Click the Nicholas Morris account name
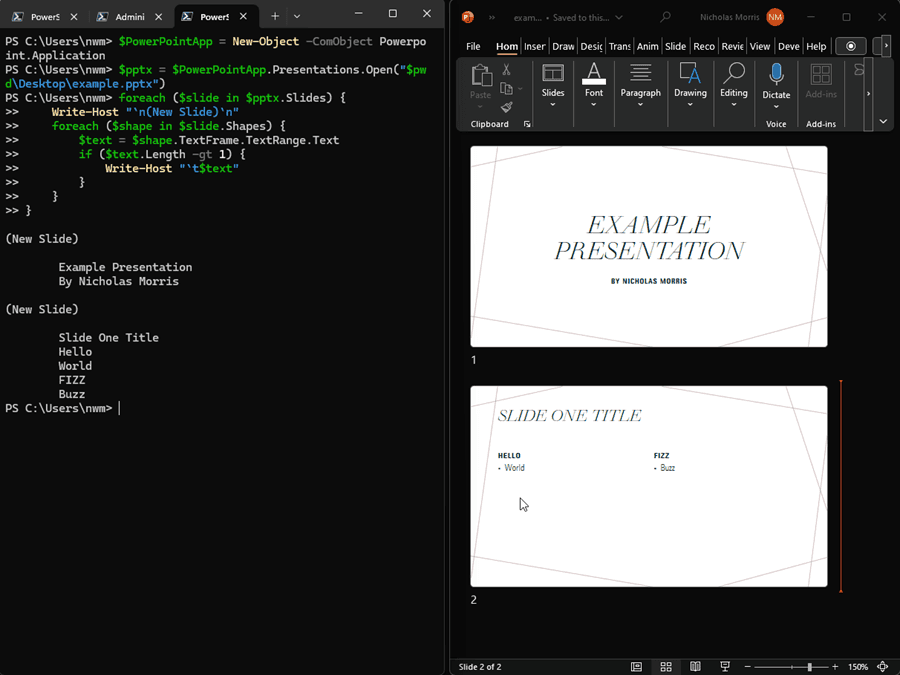The width and height of the screenshot is (900, 675). click(729, 17)
